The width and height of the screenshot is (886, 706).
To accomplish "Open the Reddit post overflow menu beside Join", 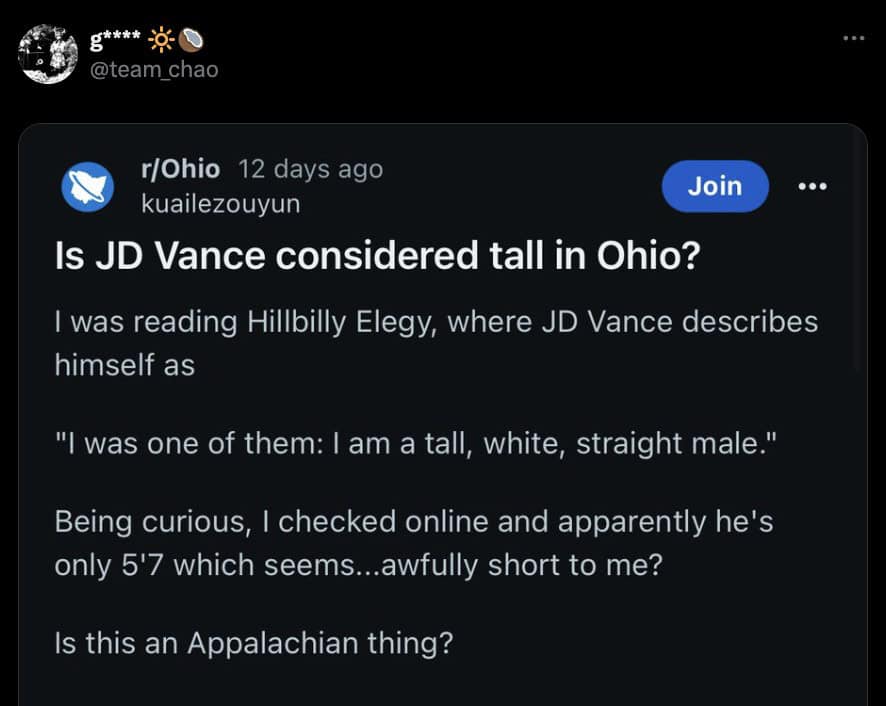I will click(x=812, y=186).
